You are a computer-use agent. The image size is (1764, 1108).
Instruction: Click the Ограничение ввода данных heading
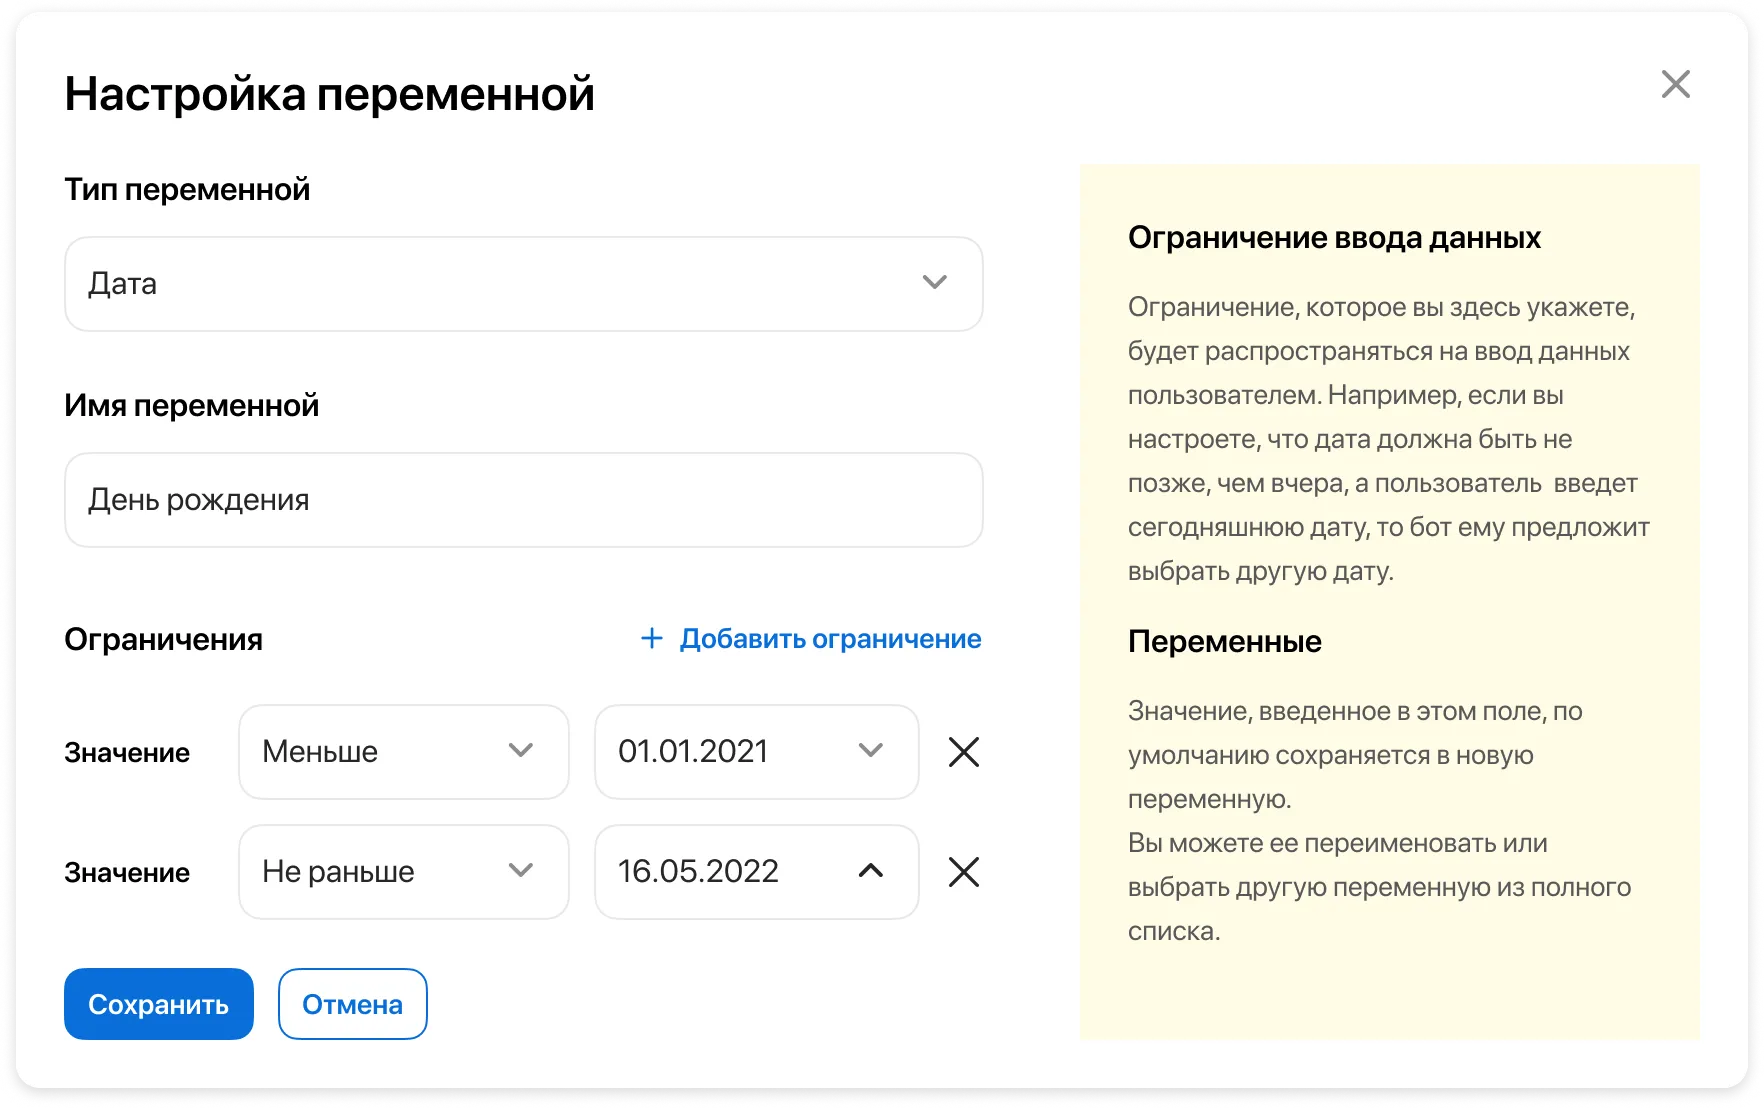point(1334,238)
